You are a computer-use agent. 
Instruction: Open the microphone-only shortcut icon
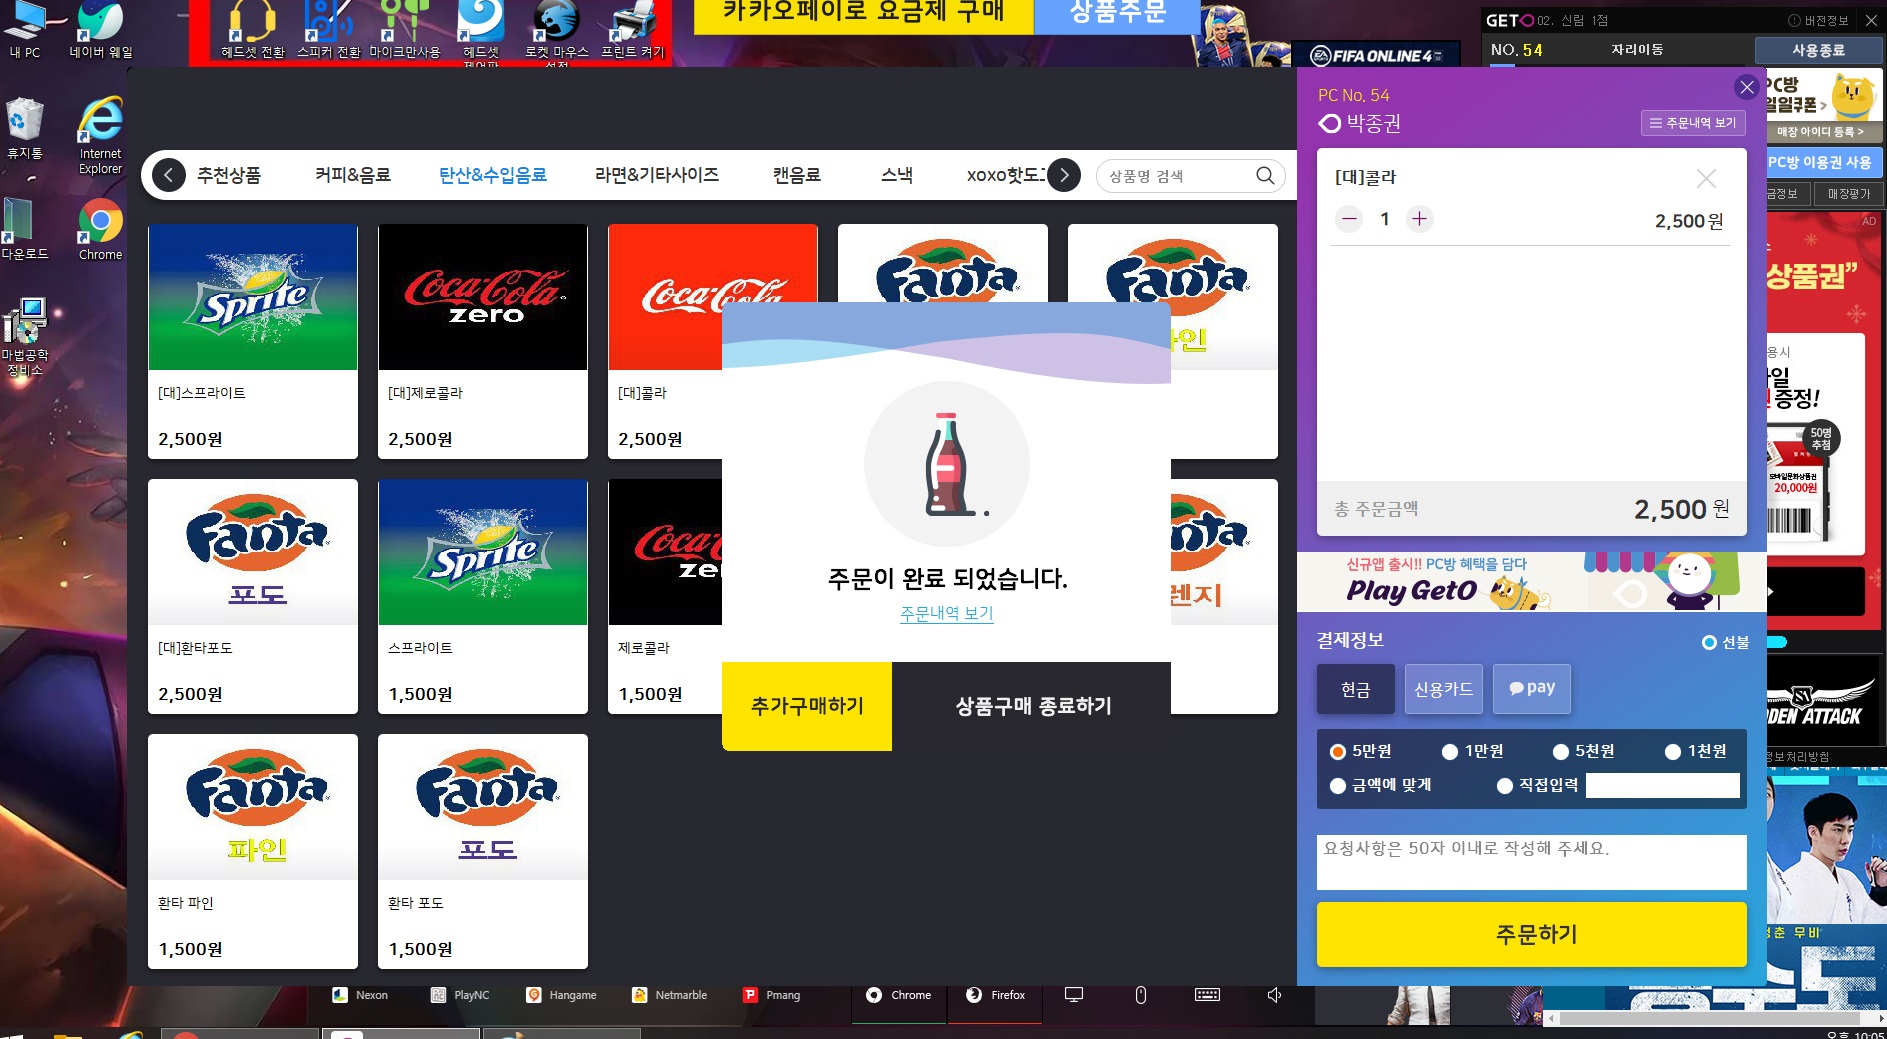point(404,30)
